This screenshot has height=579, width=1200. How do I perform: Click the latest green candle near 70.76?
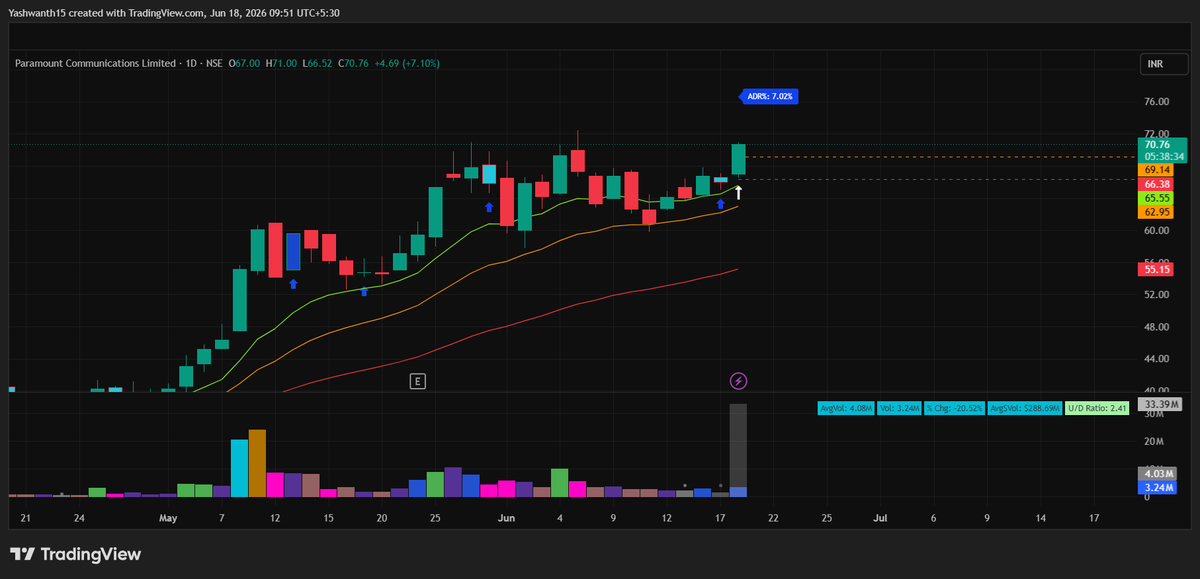739,159
